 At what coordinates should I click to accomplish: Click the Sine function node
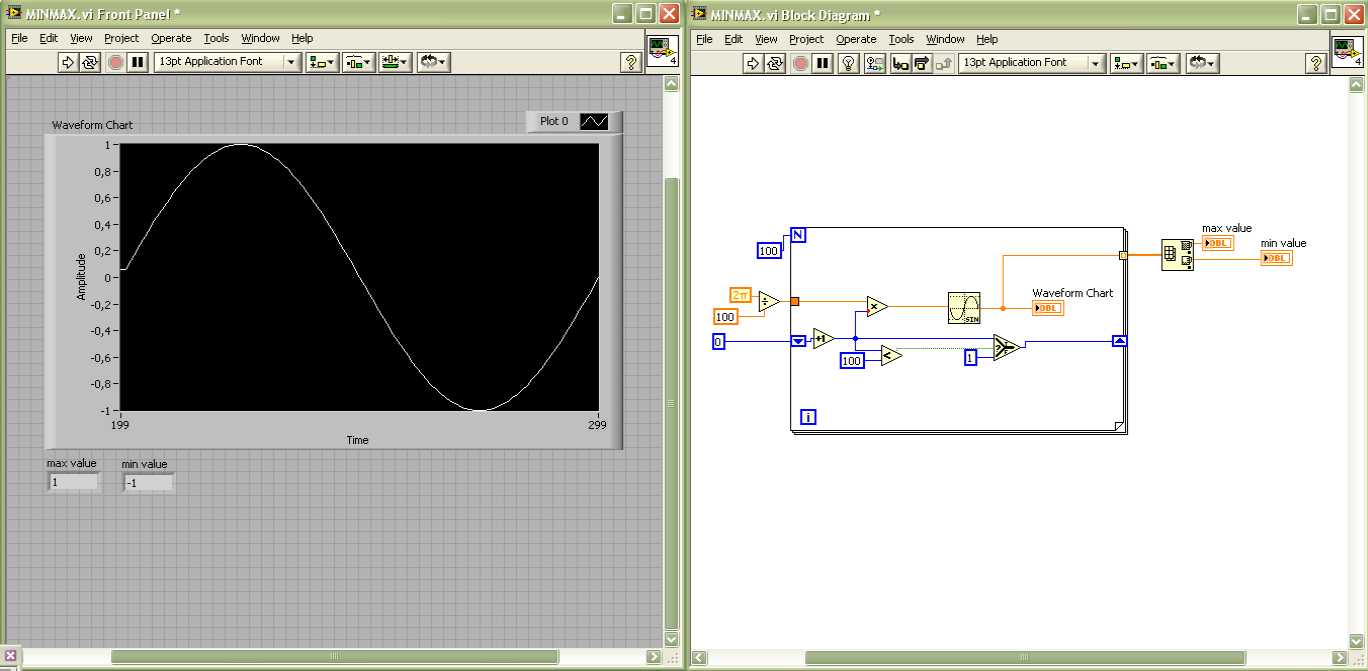[x=963, y=308]
